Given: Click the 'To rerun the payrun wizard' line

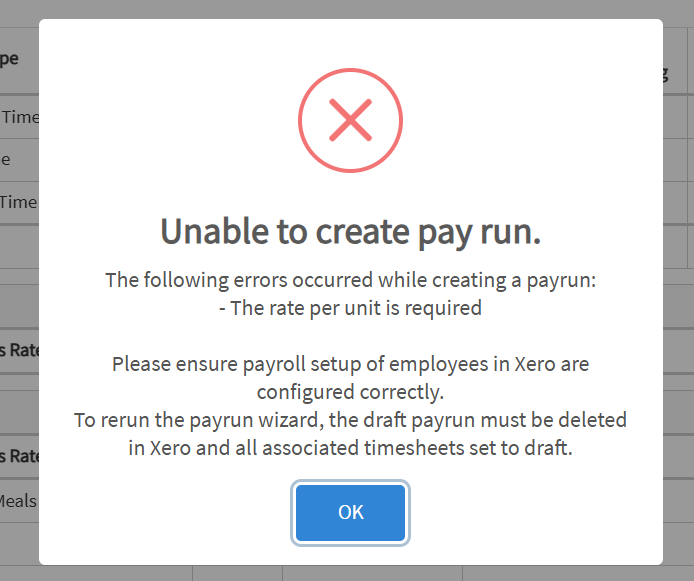Looking at the screenshot, I should tap(350, 420).
